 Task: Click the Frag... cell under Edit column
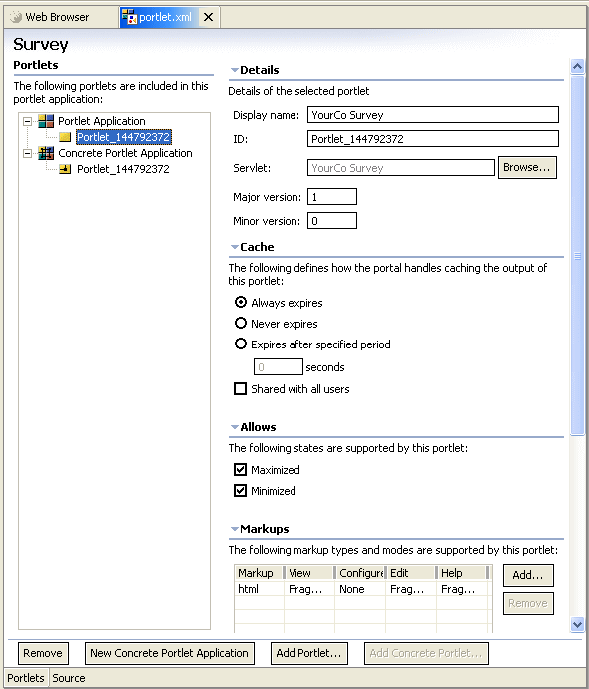pyautogui.click(x=411, y=589)
